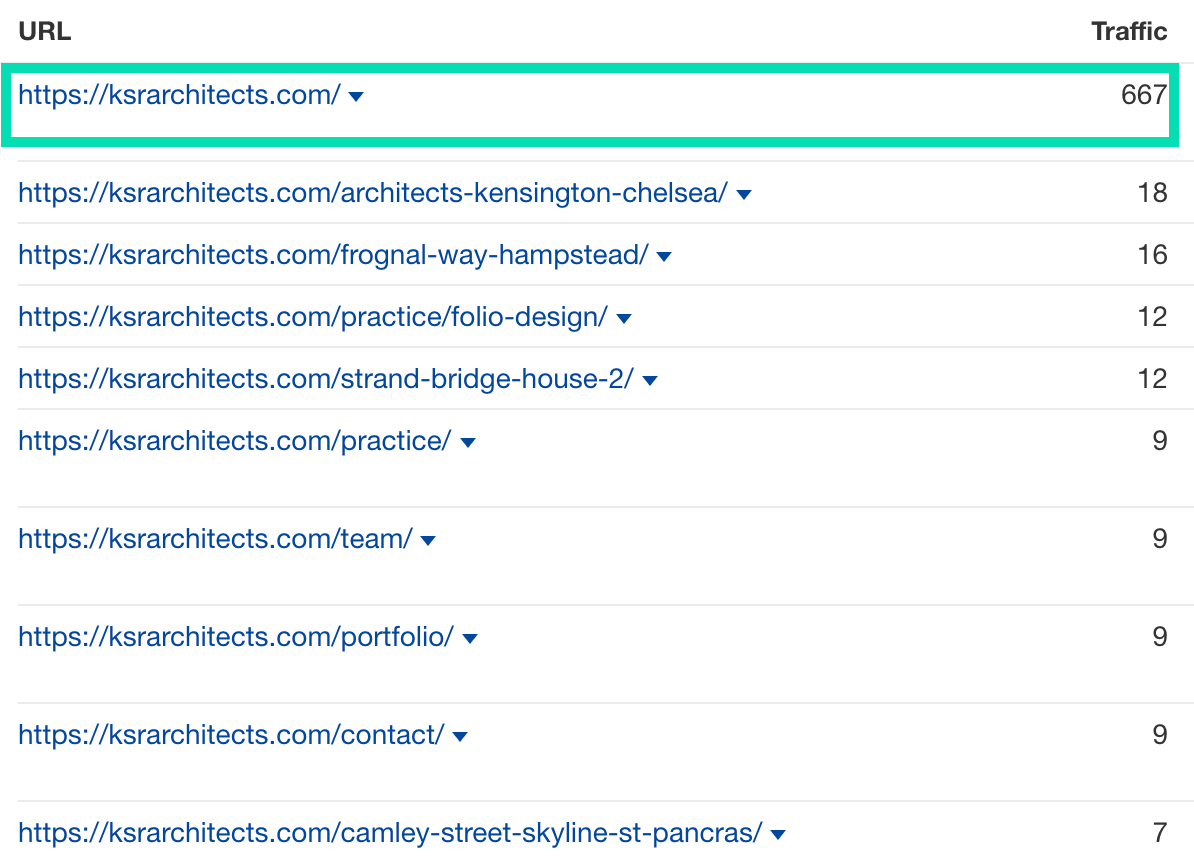Expand dropdown arrow beside the /team/ URL
Image resolution: width=1194 pixels, height=860 pixels.
pos(428,541)
